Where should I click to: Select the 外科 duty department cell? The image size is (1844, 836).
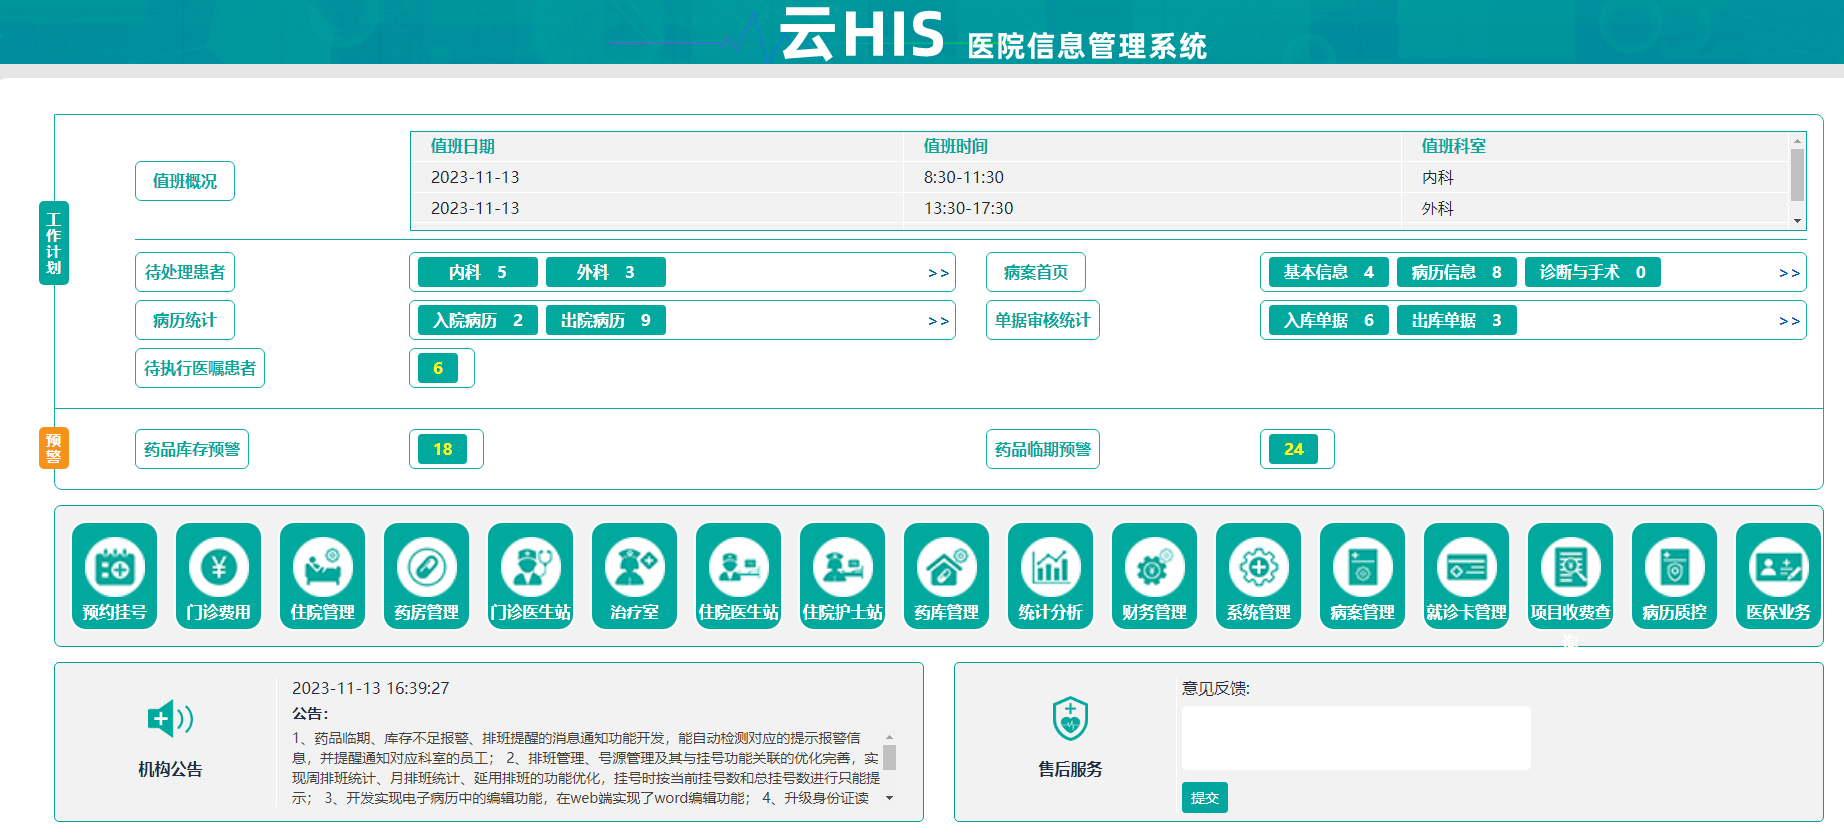point(1438,208)
